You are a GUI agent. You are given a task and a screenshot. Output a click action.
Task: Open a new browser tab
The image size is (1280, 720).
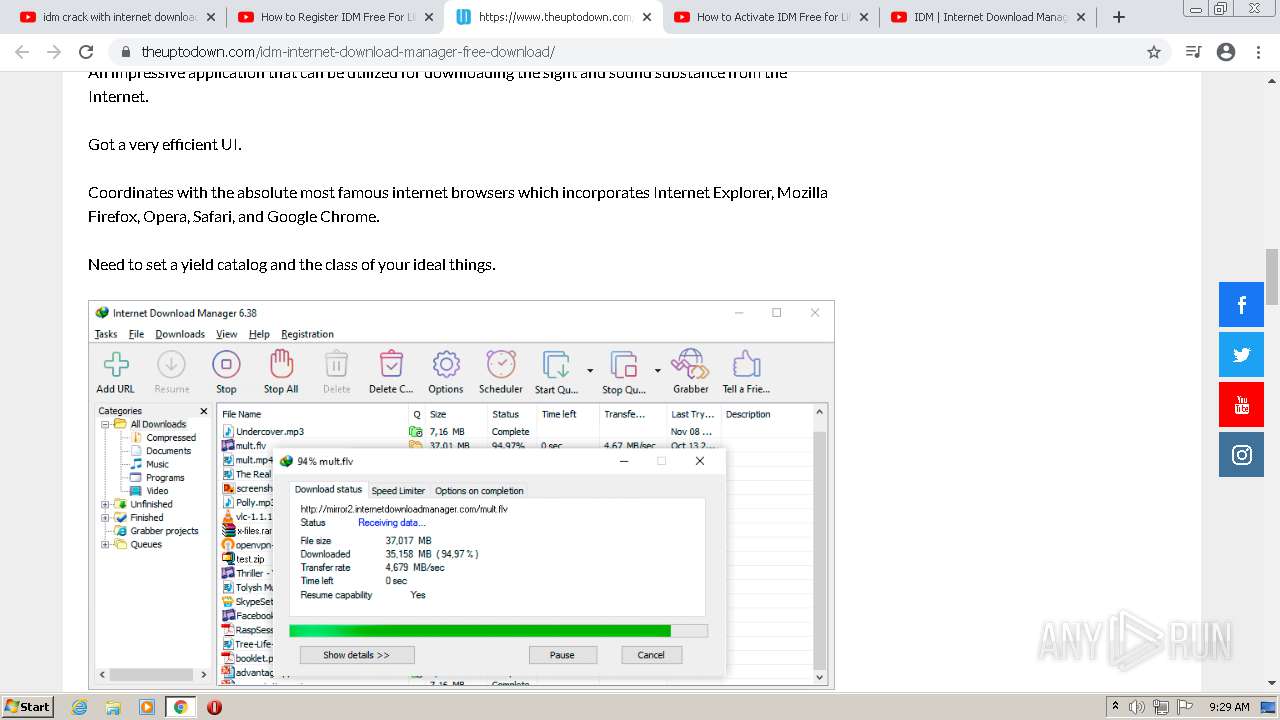1119,17
